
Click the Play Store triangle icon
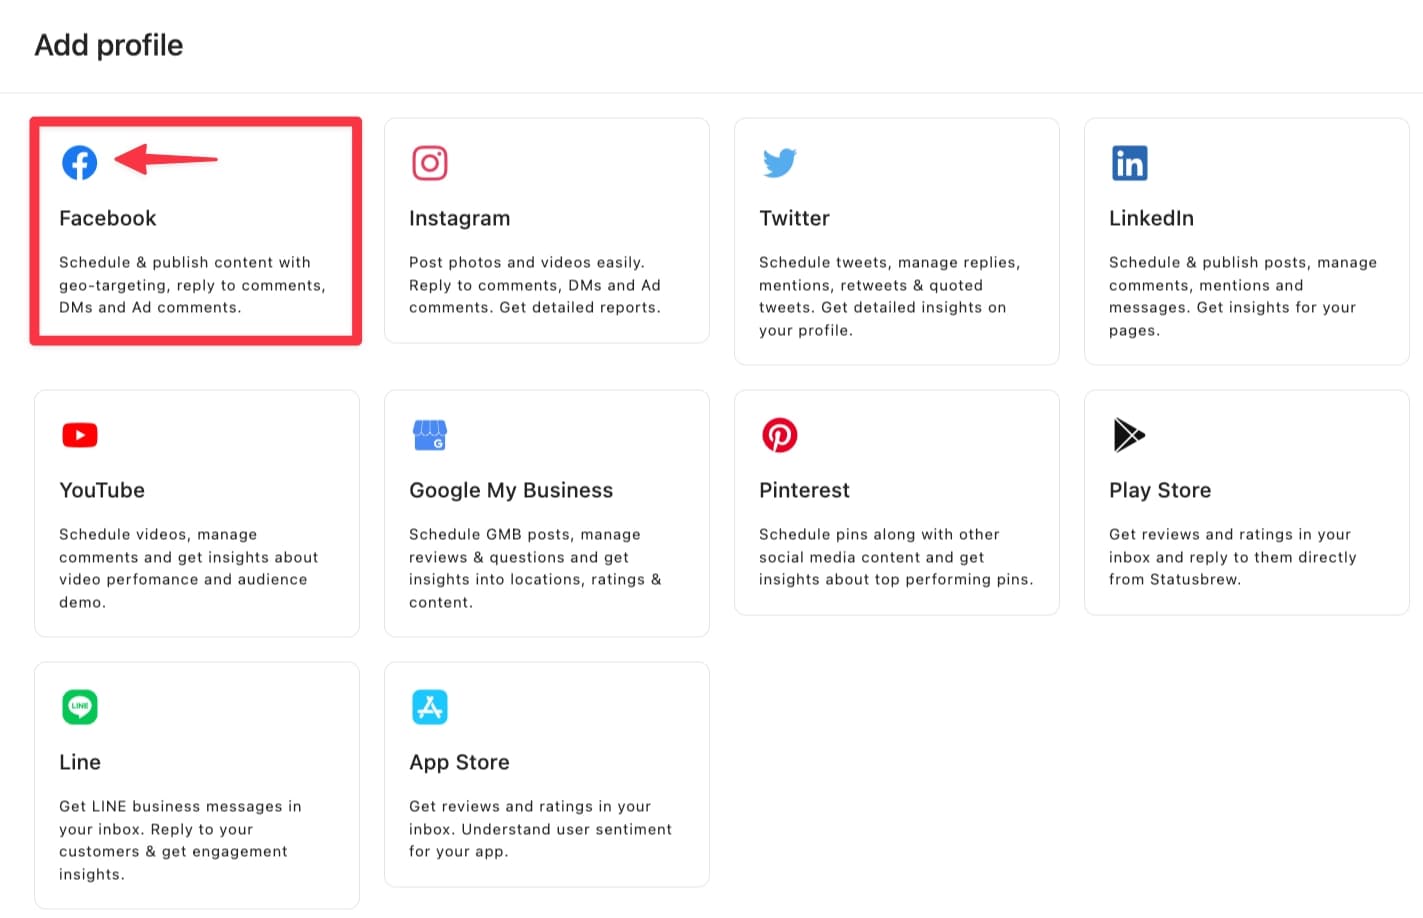pyautogui.click(x=1129, y=435)
